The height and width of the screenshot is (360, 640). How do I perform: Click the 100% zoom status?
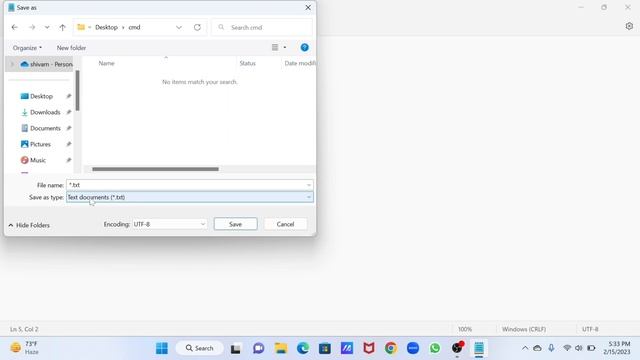point(464,329)
